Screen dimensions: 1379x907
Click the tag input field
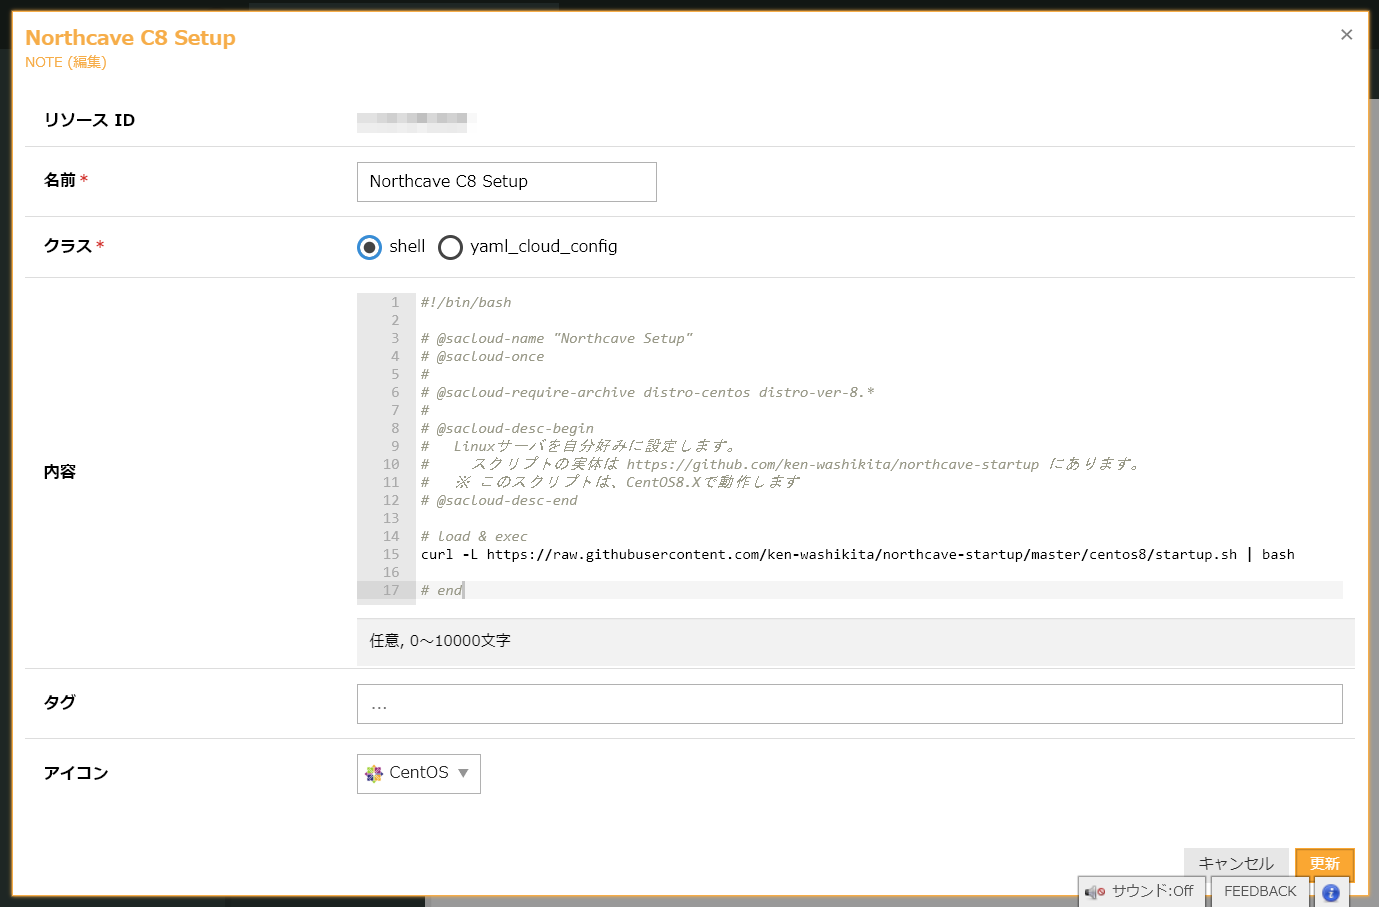(x=849, y=704)
